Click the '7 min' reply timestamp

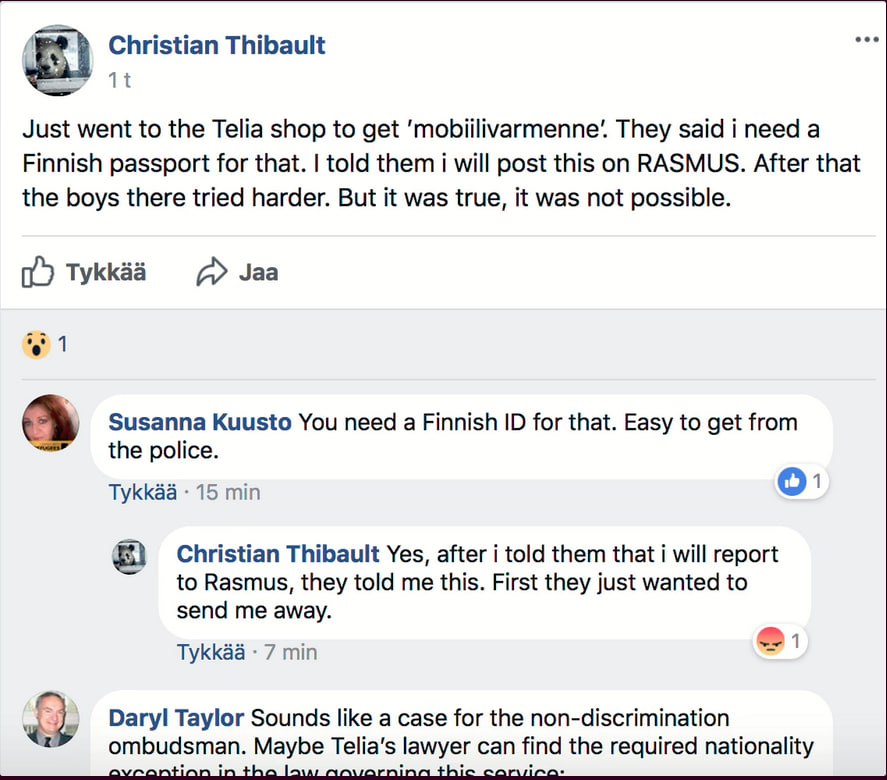pyautogui.click(x=290, y=652)
